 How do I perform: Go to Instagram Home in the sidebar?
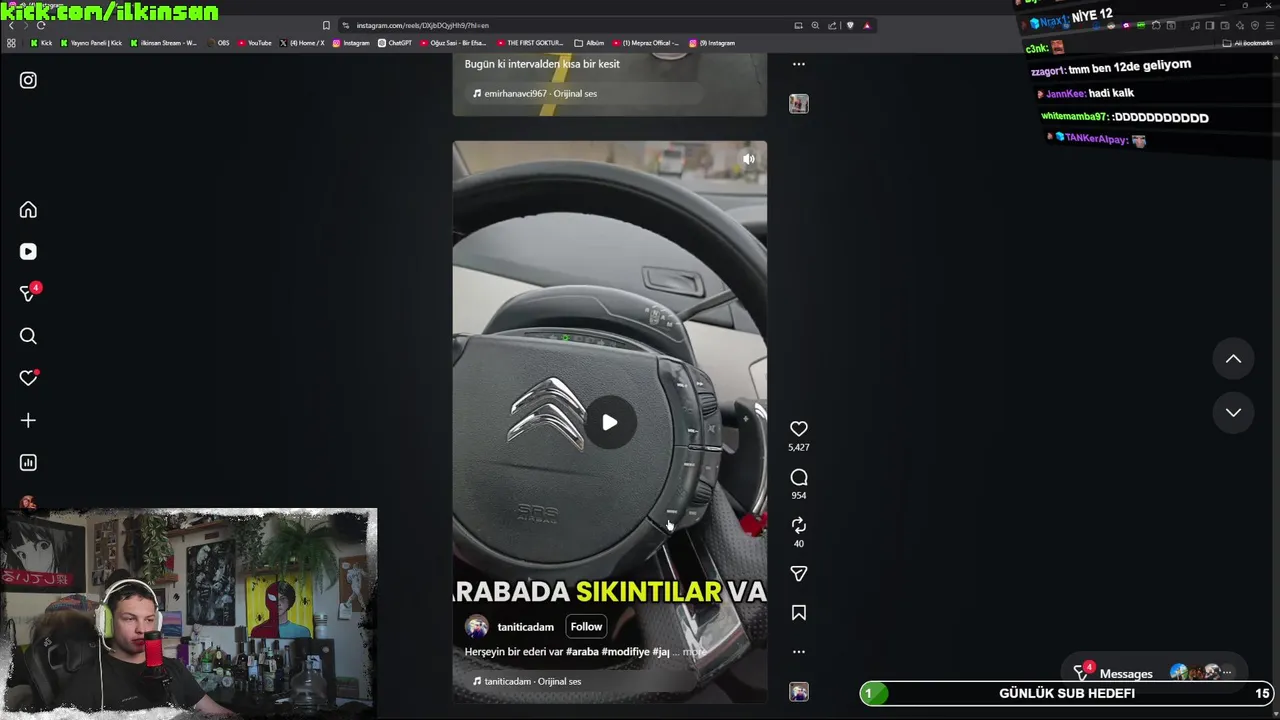click(x=28, y=210)
